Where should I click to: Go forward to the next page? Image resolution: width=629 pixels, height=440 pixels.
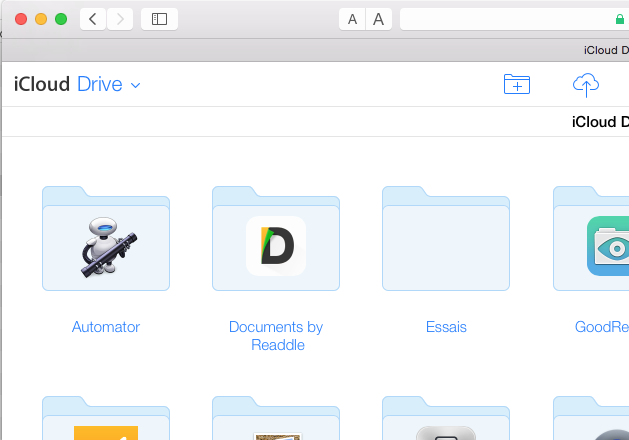[120, 19]
